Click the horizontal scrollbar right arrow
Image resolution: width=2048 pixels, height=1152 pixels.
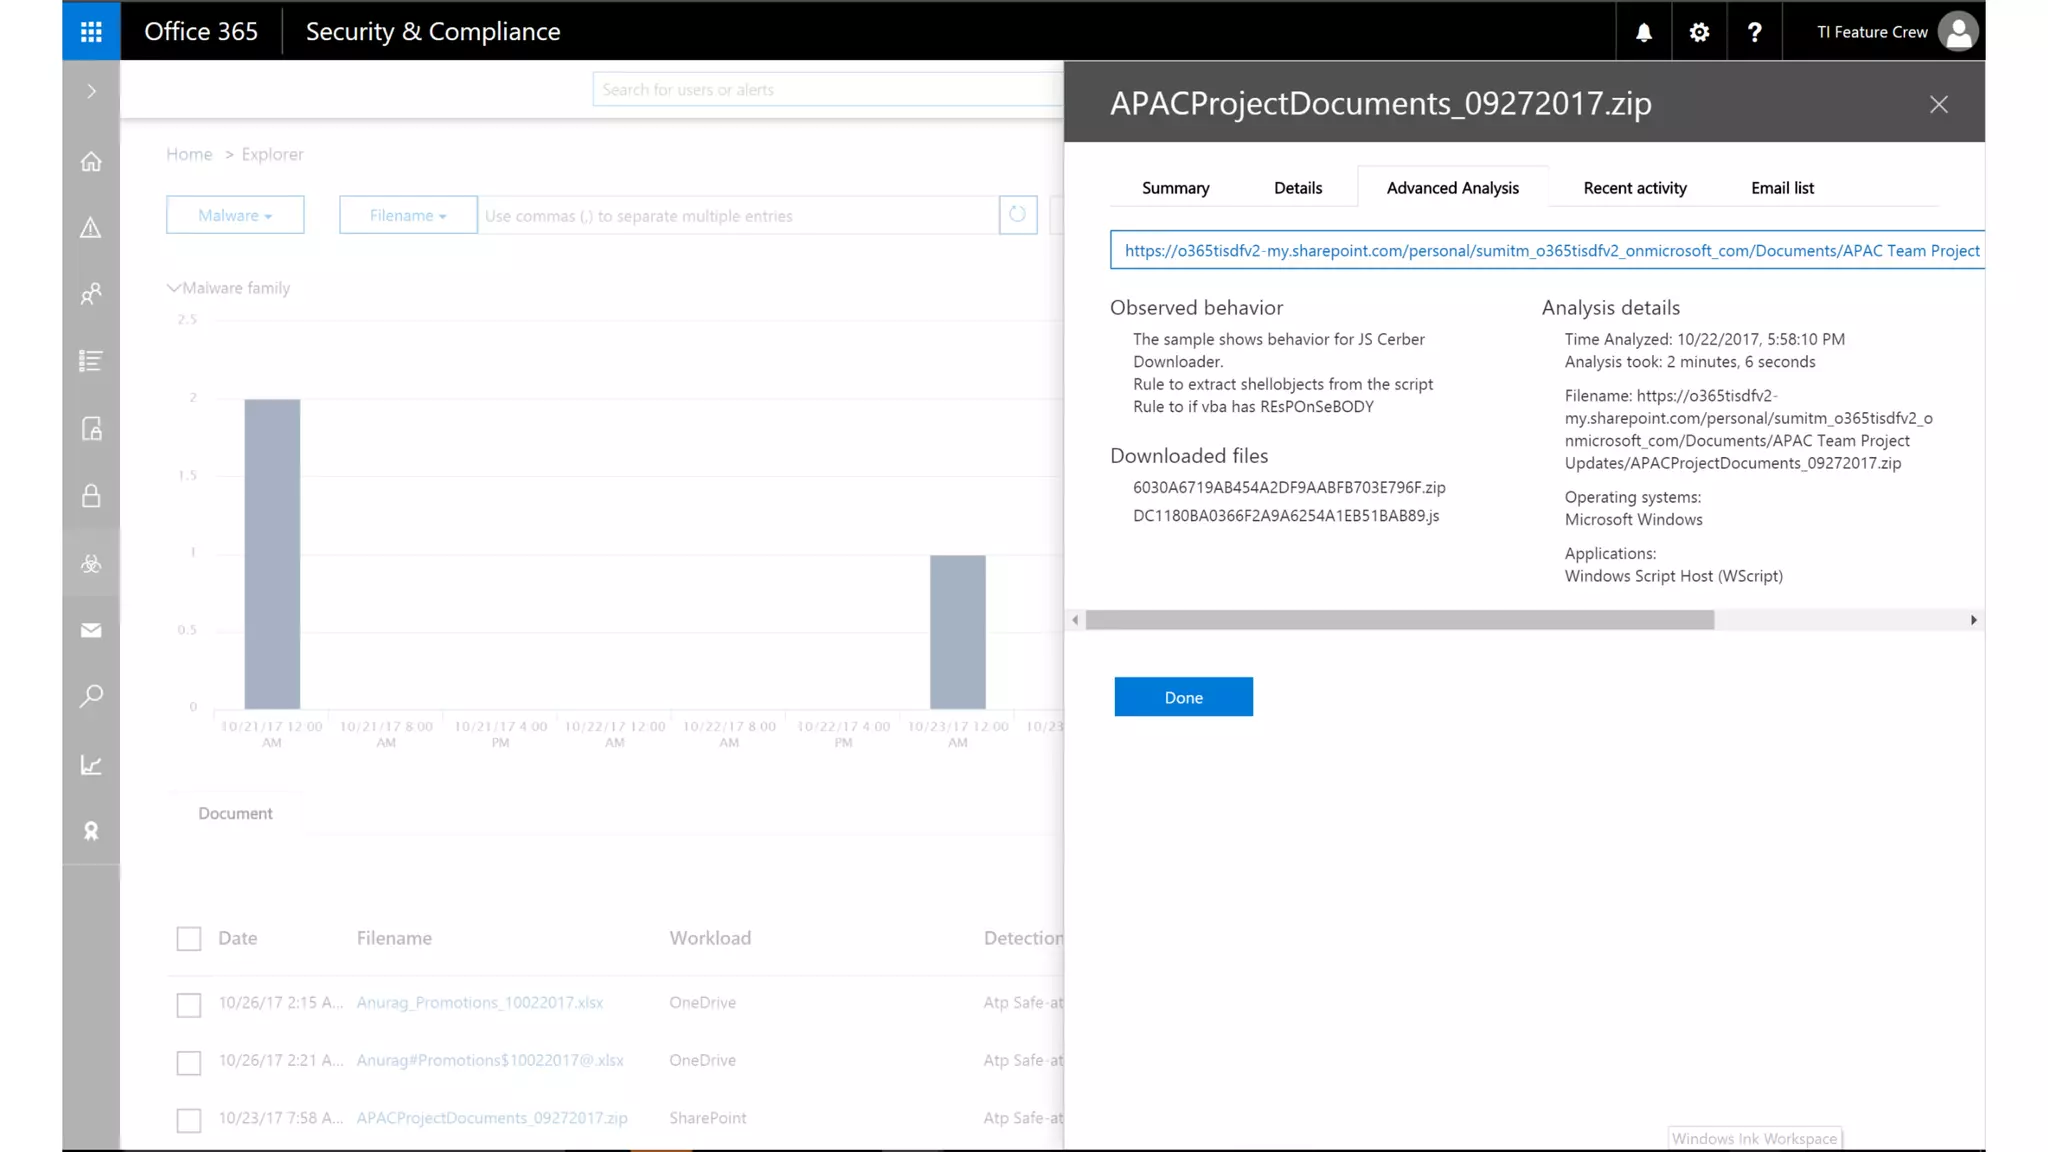click(x=1973, y=620)
